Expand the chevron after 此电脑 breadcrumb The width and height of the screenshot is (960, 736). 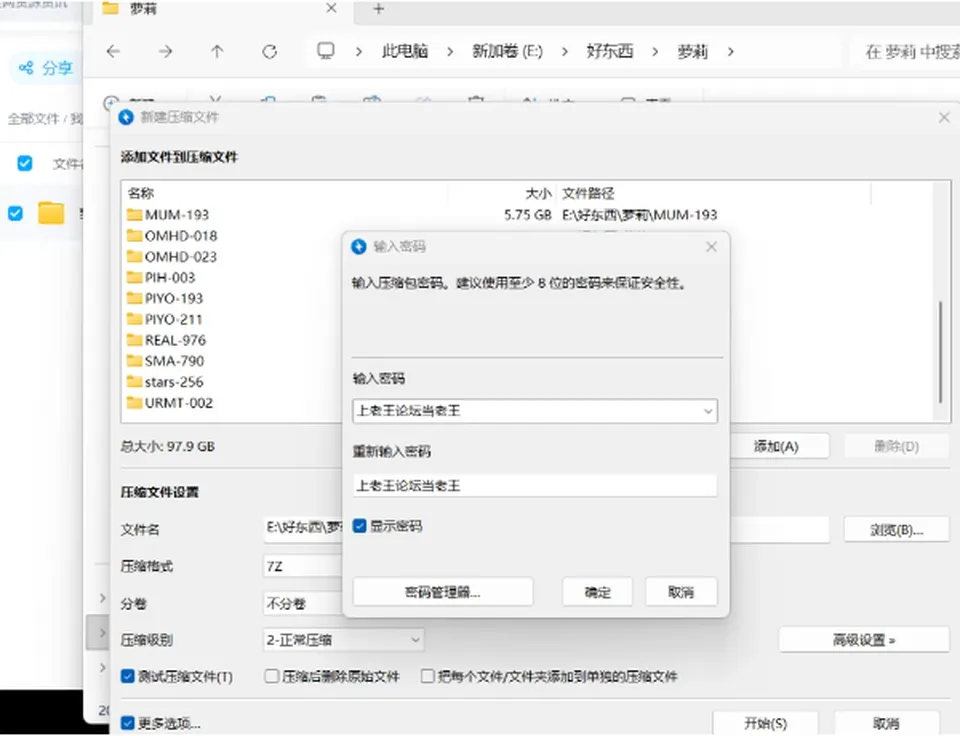pyautogui.click(x=450, y=52)
